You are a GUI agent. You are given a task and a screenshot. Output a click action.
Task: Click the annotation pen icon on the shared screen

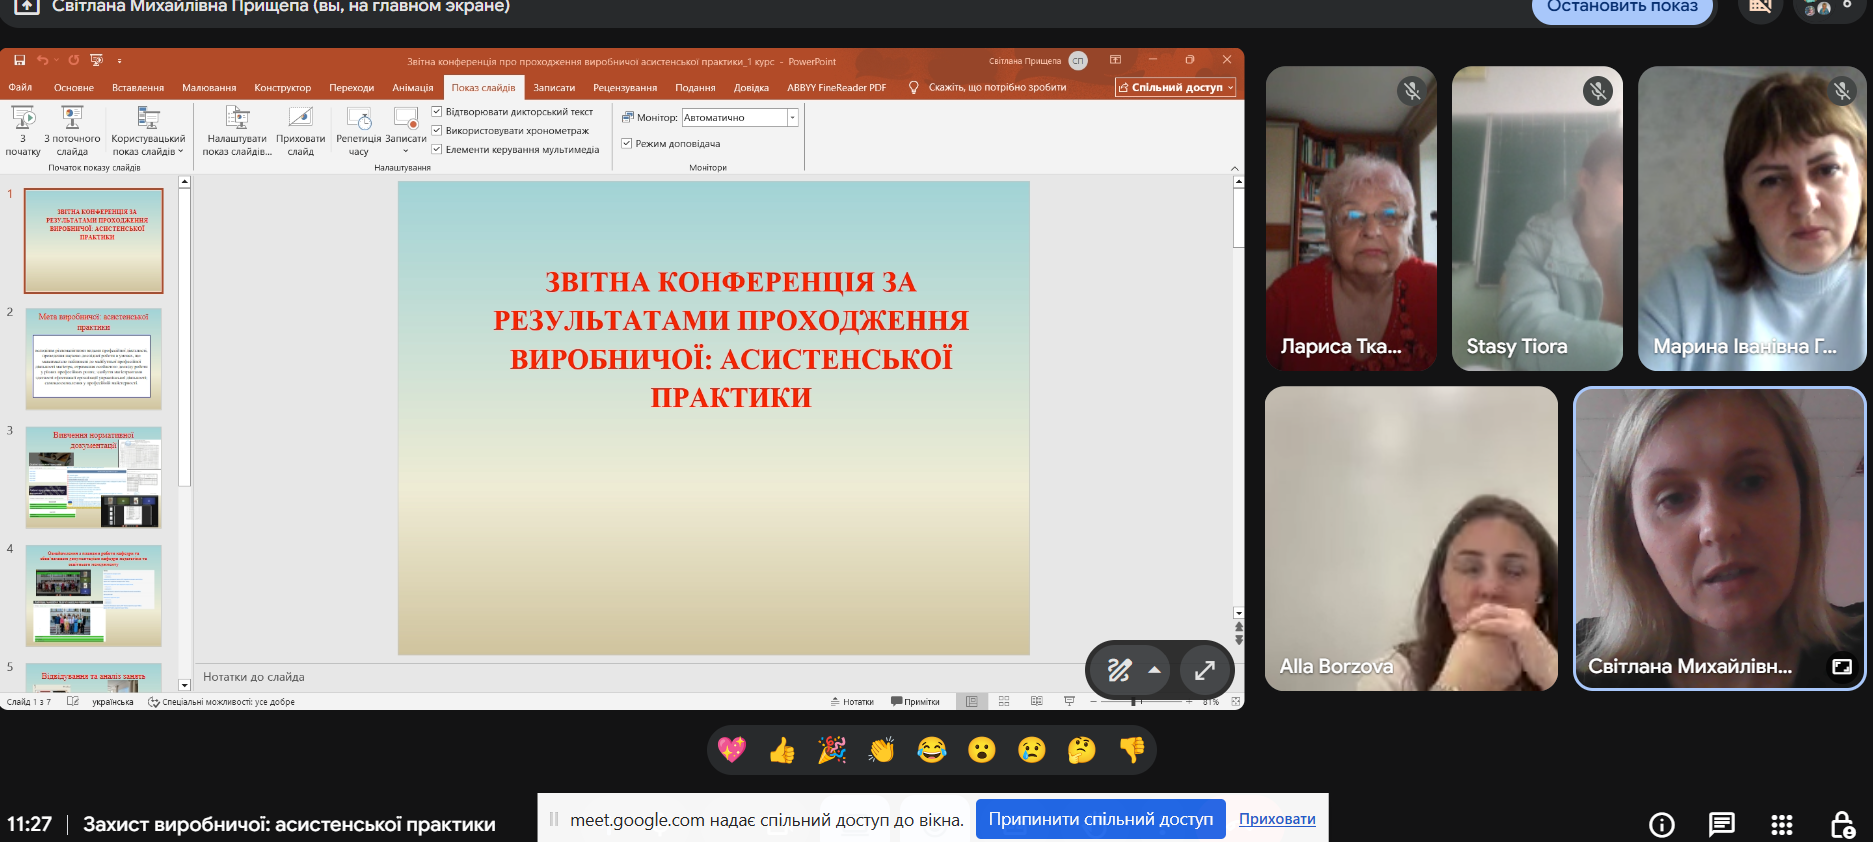pyautogui.click(x=1119, y=670)
